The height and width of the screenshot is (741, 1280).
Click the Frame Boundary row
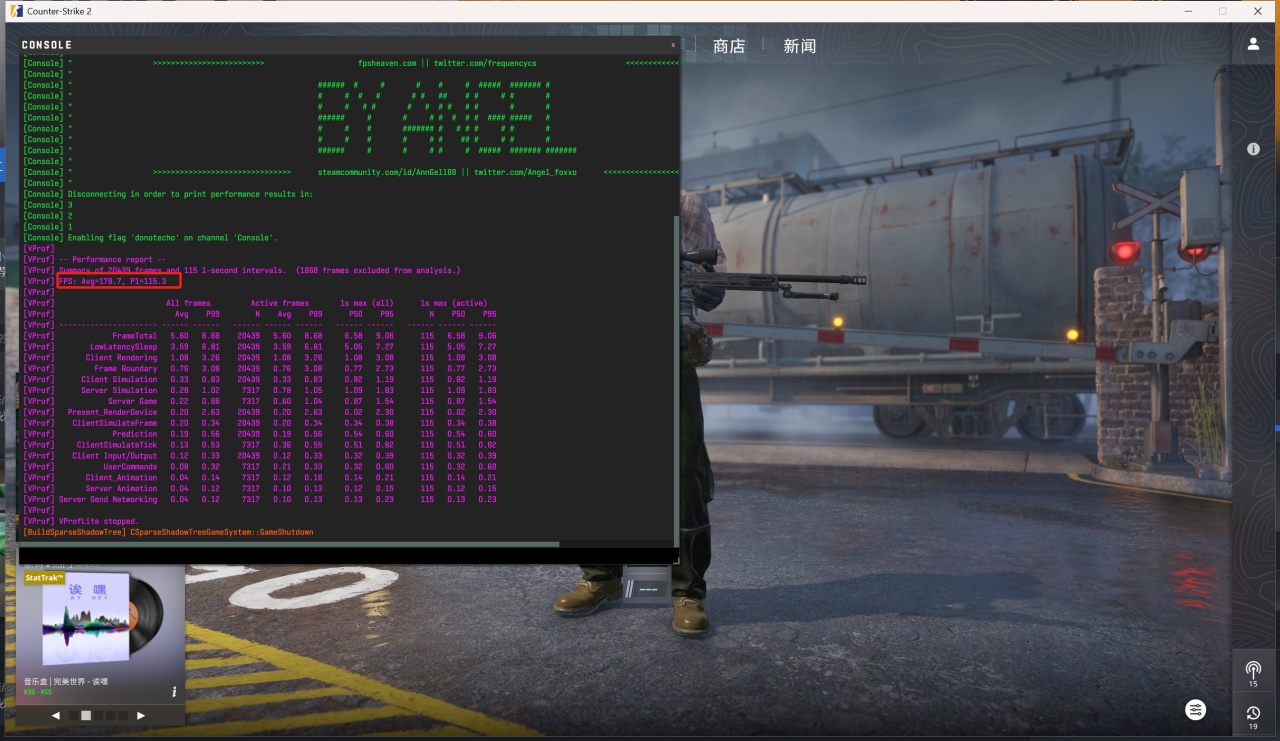tap(259, 368)
